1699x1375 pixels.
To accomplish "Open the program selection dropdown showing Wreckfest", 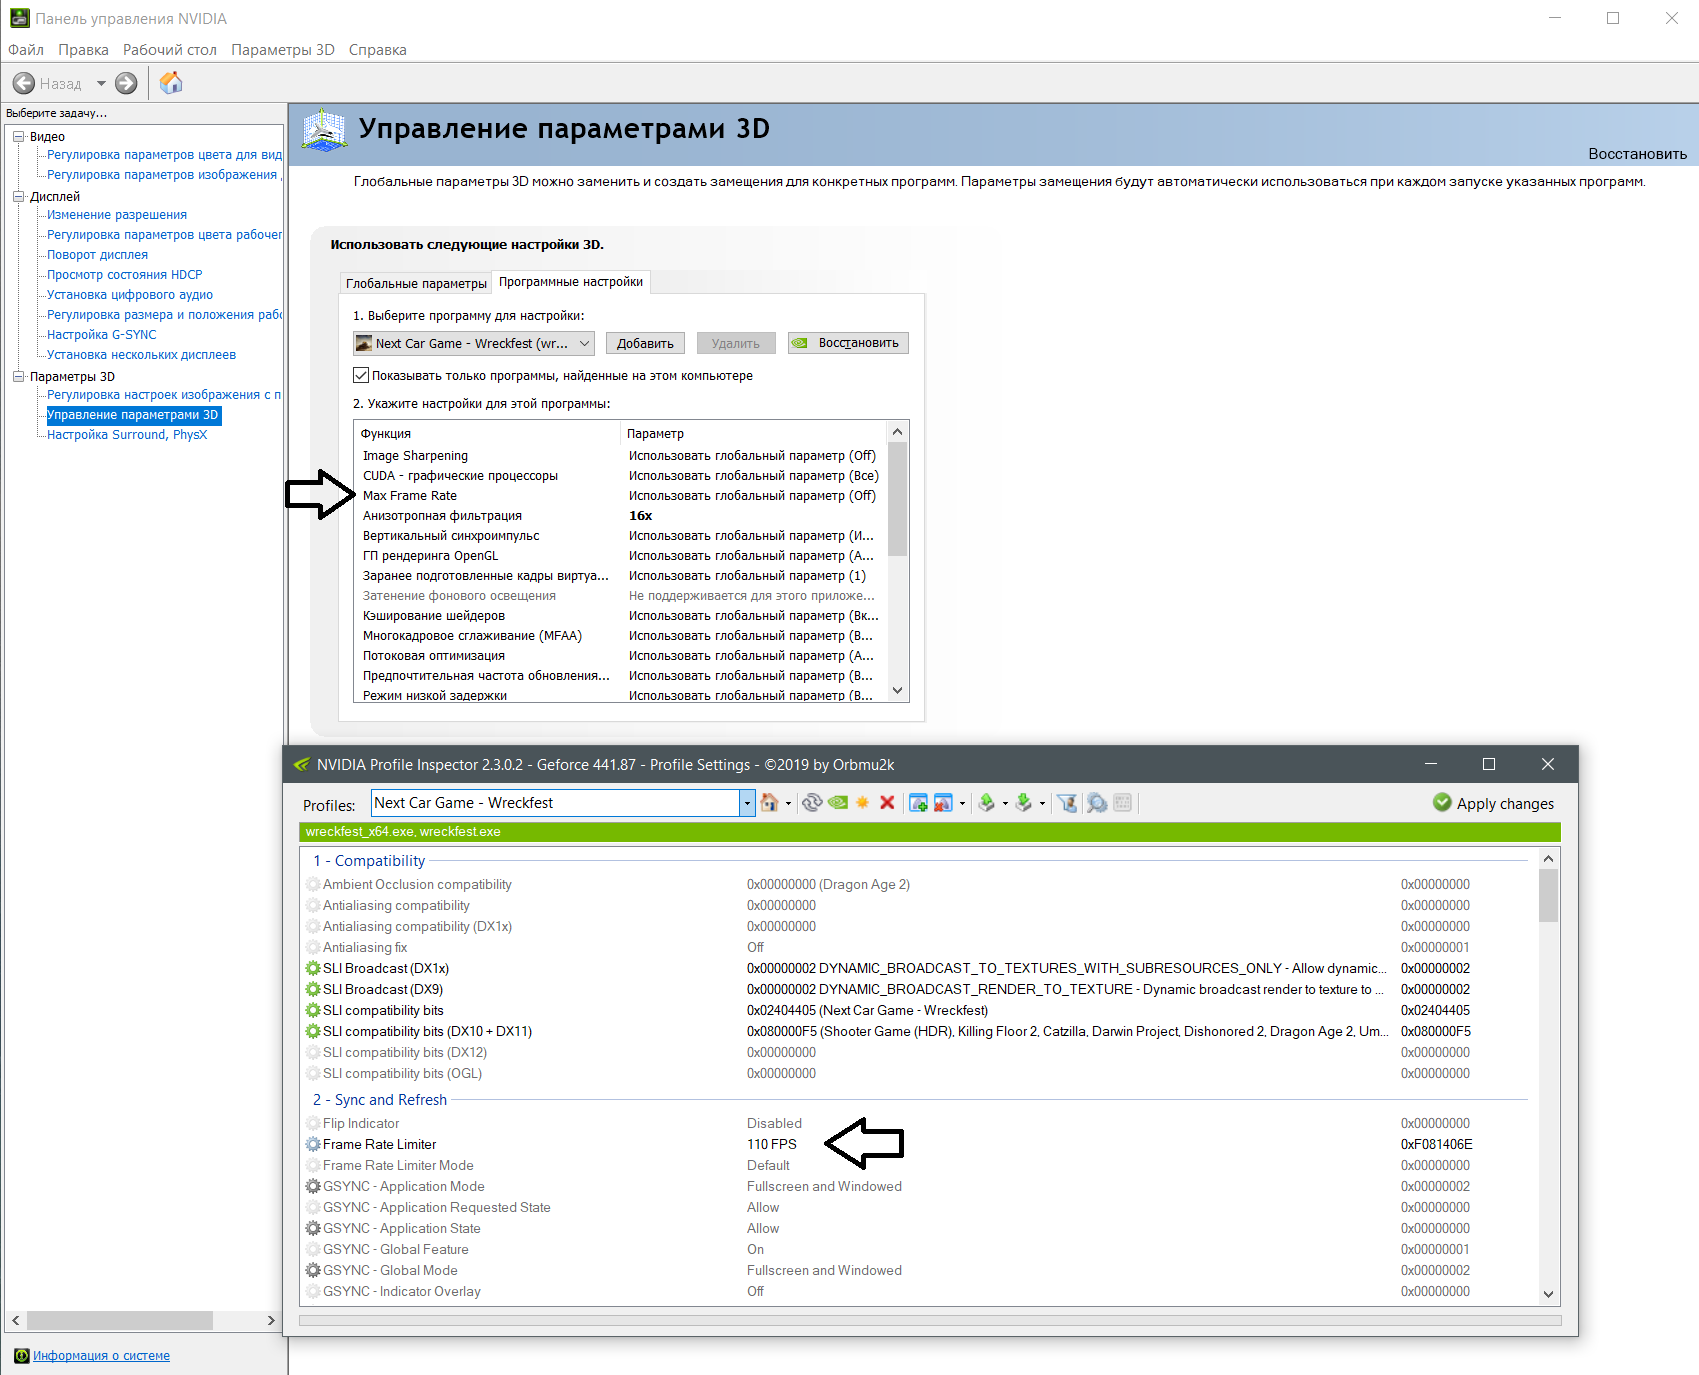I will pos(474,344).
